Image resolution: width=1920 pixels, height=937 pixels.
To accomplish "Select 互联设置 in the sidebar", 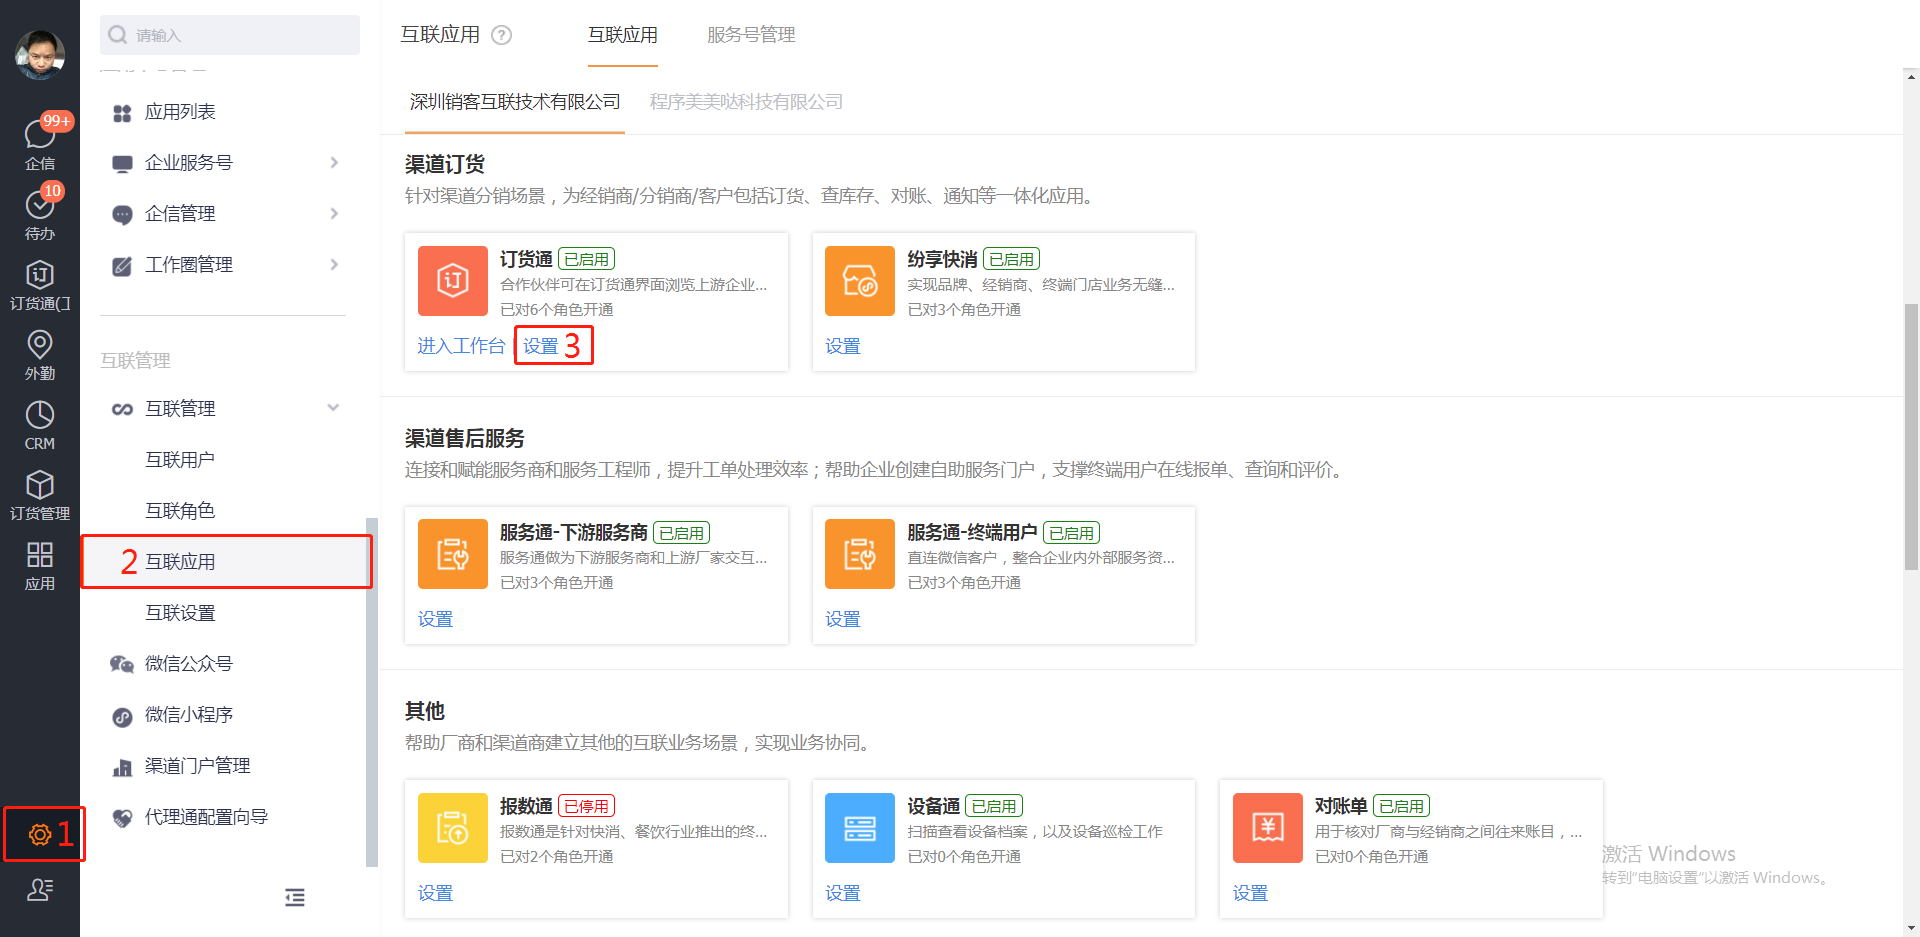I will [x=180, y=612].
